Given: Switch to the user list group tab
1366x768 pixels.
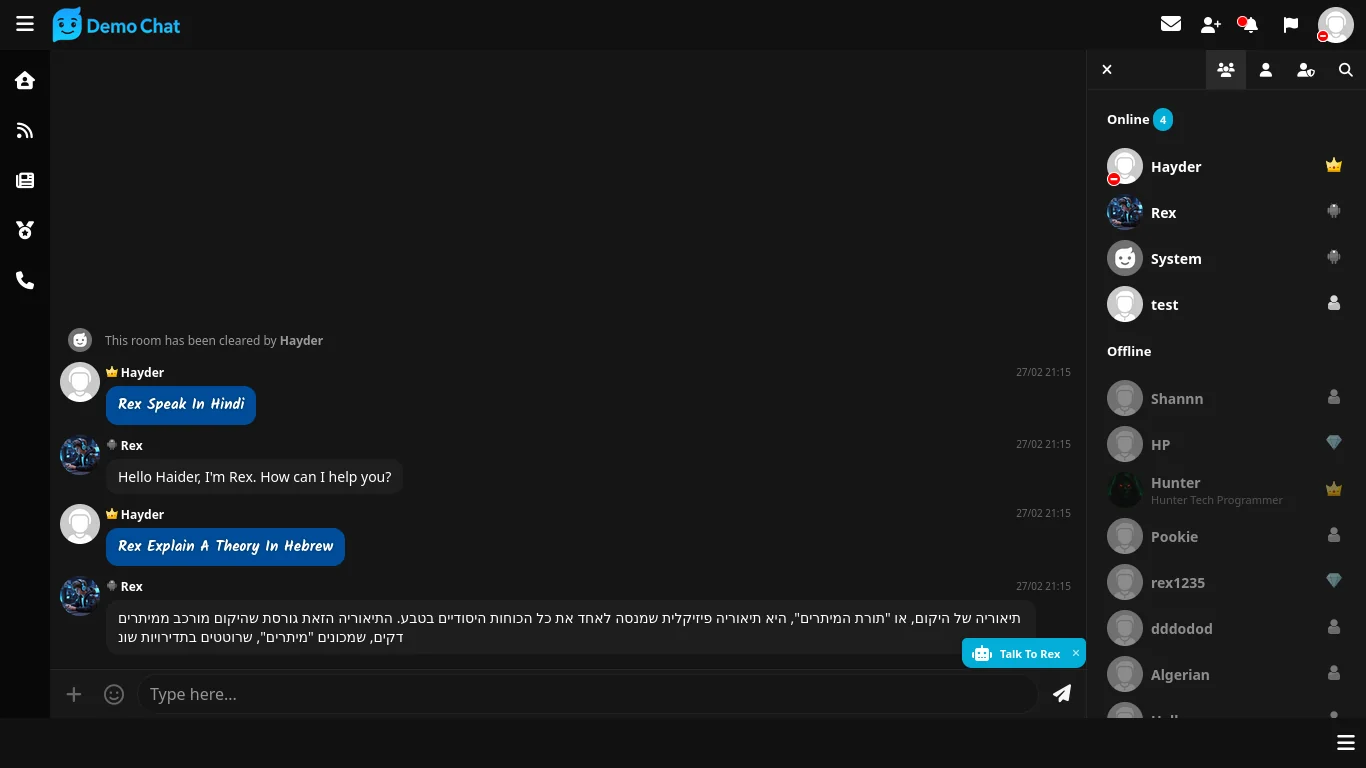Looking at the screenshot, I should pyautogui.click(x=1226, y=70).
